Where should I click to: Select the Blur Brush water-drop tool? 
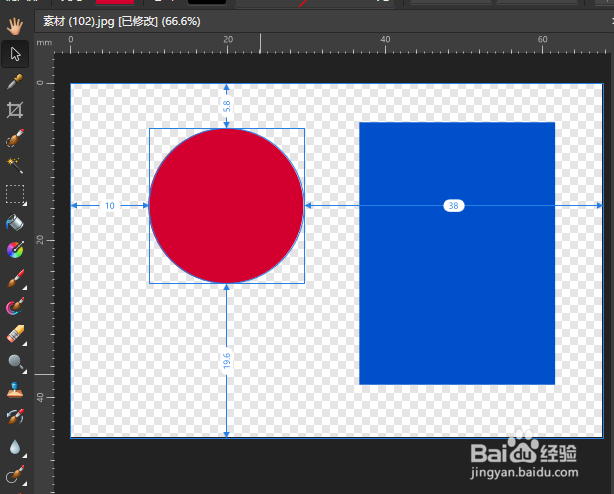tap(15, 447)
